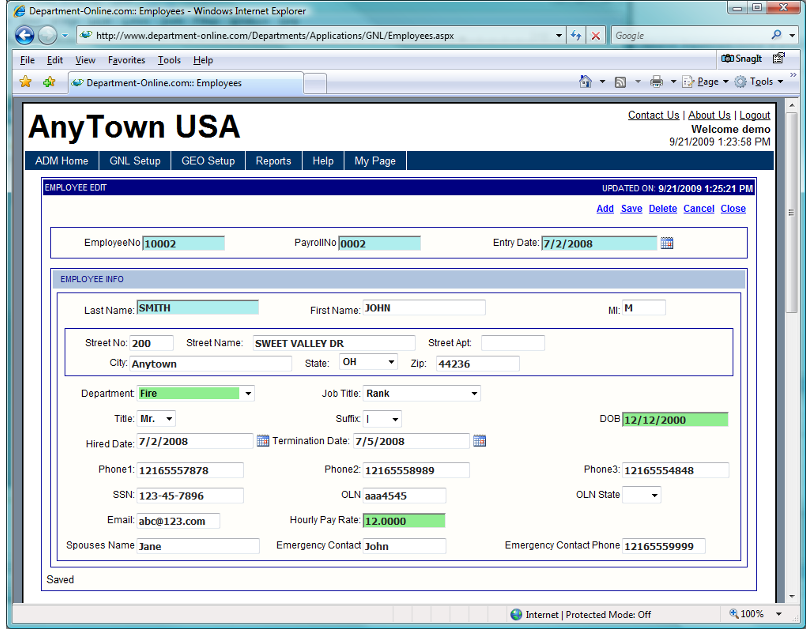Screen dimensions: 809x632
Task: Open the Reports navigation tab
Action: [273, 161]
